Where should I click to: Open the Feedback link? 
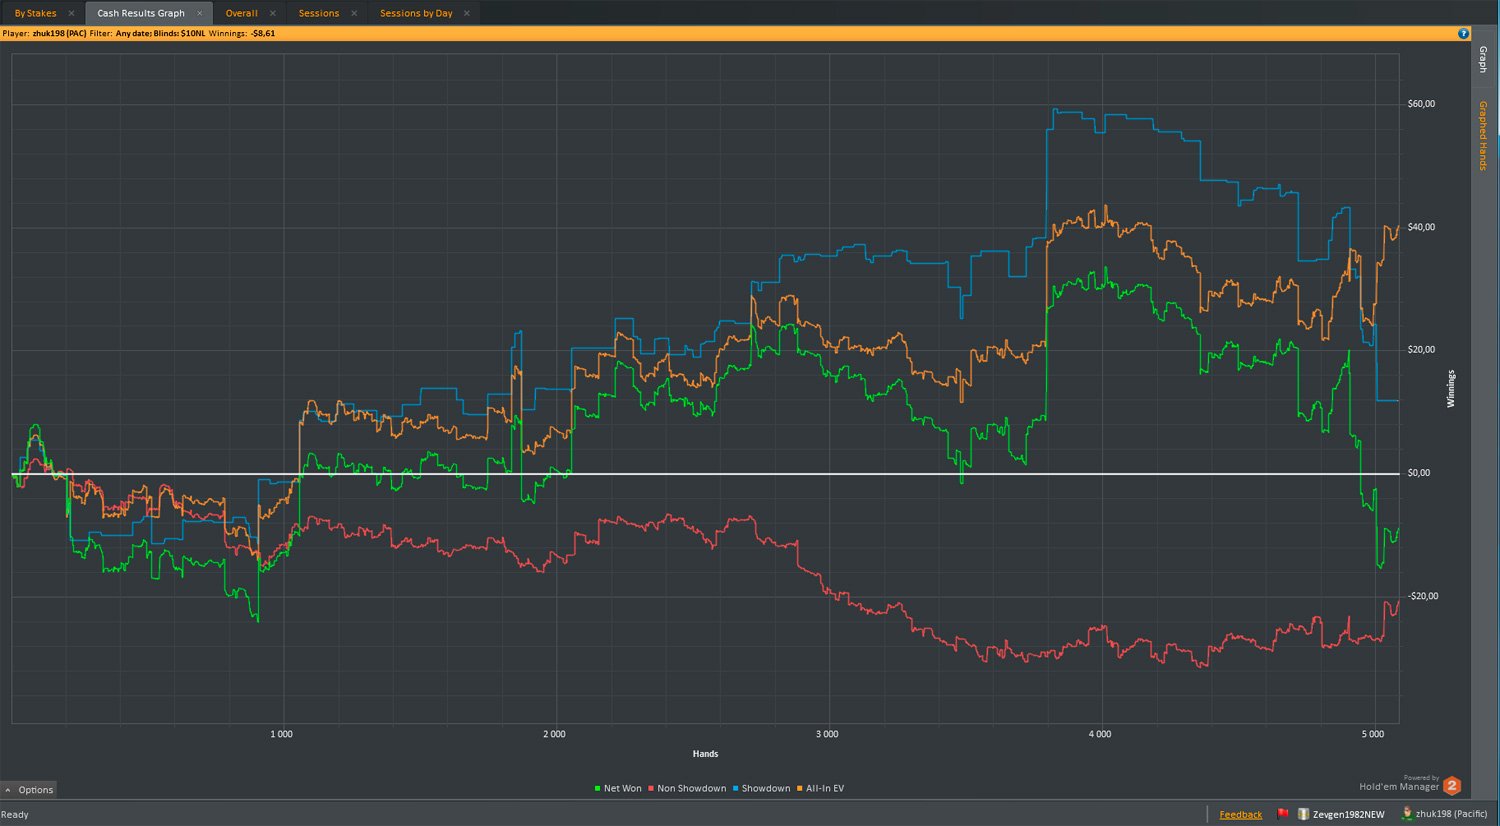point(1240,814)
